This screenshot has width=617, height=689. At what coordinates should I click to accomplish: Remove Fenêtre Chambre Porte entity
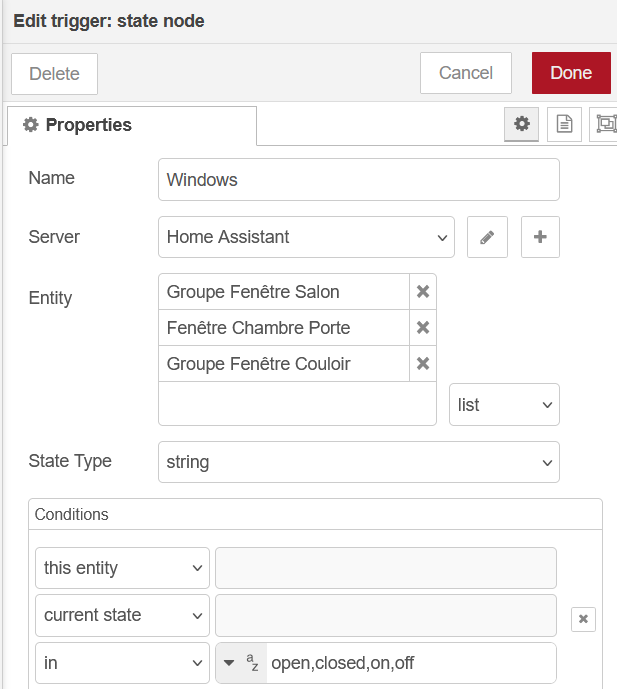click(x=423, y=328)
